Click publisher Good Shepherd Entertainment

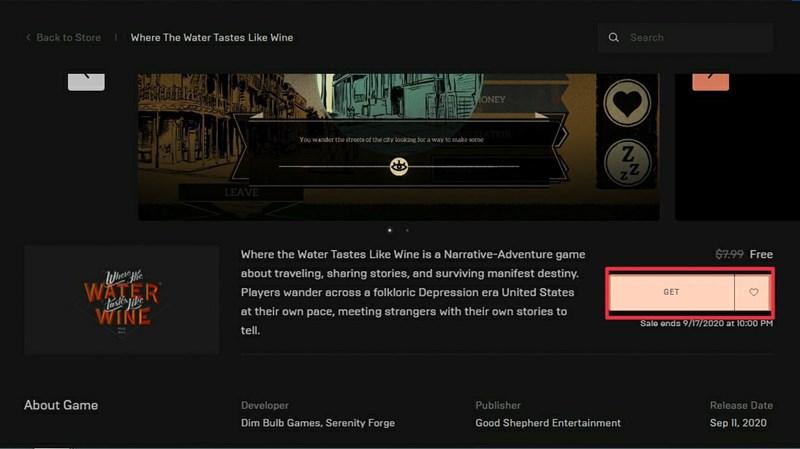click(548, 423)
